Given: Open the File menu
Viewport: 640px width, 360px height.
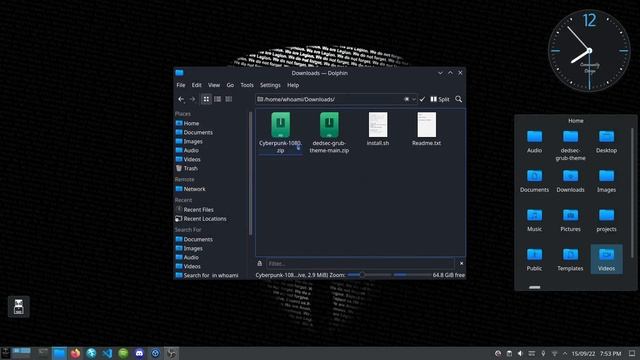Looking at the screenshot, I should 181,85.
